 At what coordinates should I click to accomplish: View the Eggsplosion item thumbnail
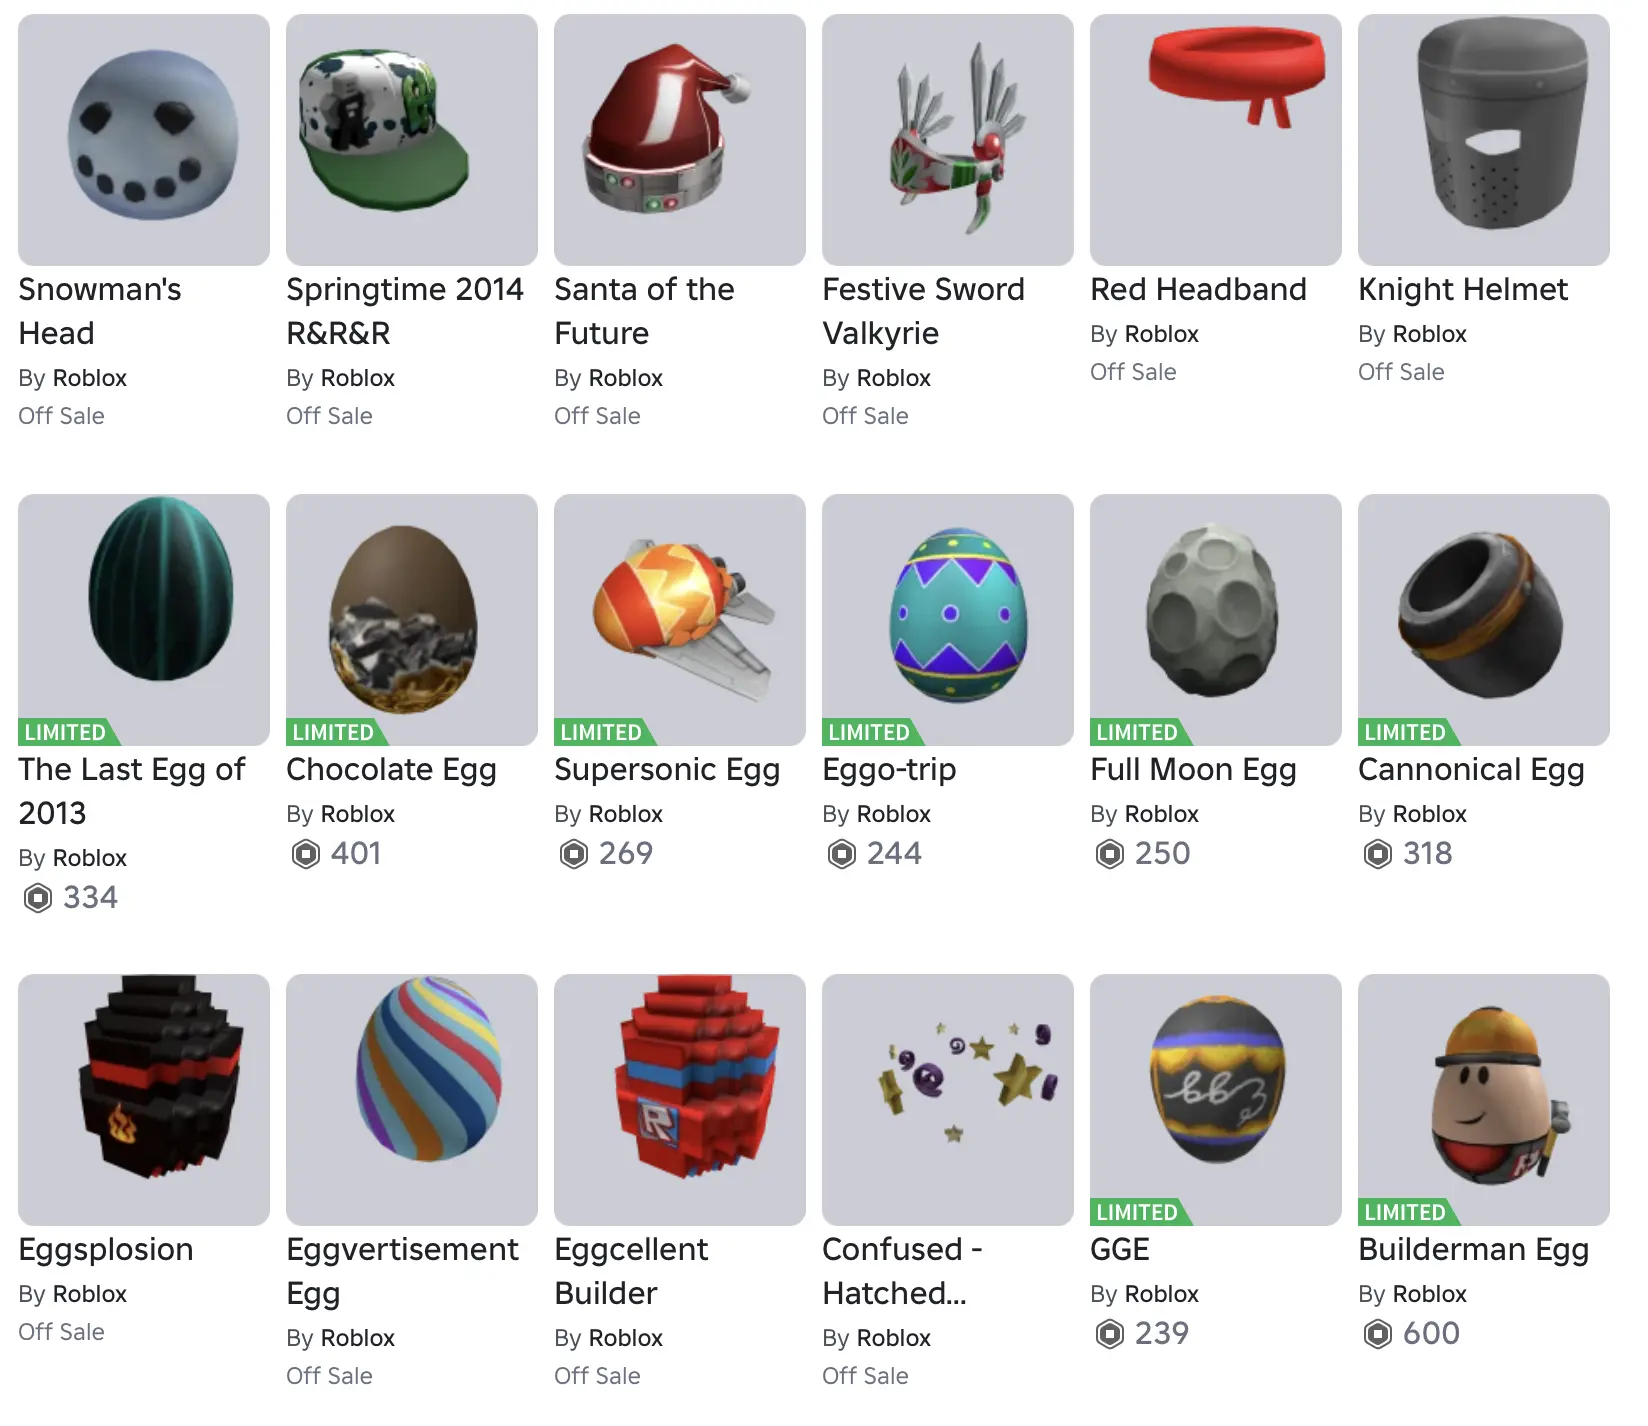[x=144, y=1100]
